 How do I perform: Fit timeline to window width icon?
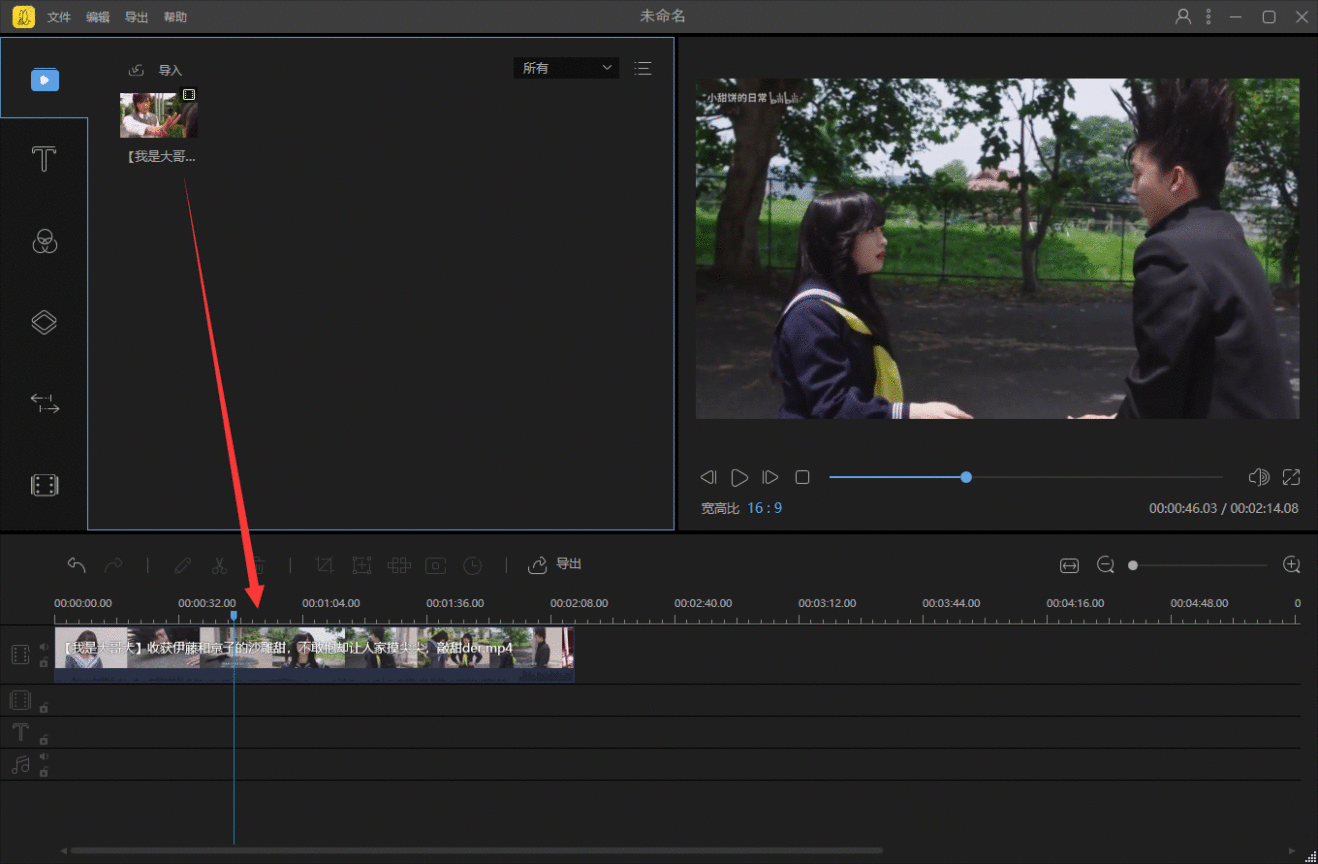pos(1069,566)
